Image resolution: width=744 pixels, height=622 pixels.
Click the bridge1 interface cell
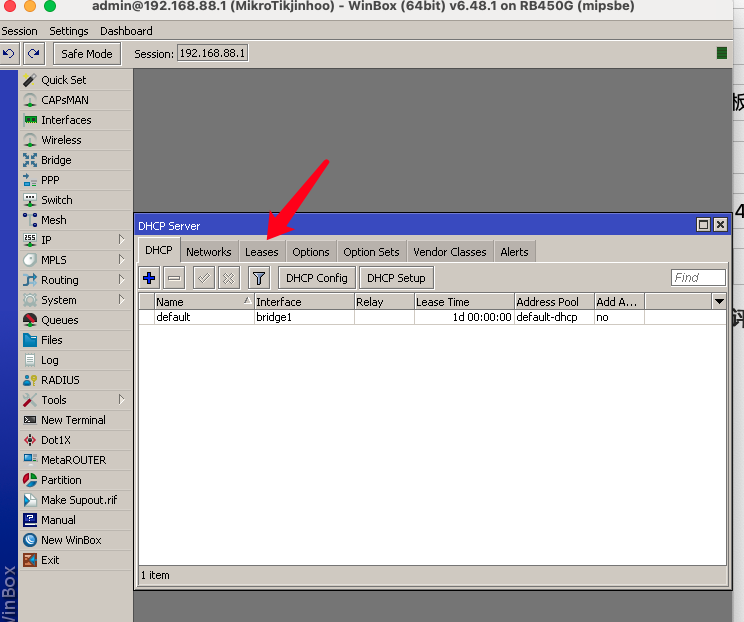coord(304,317)
